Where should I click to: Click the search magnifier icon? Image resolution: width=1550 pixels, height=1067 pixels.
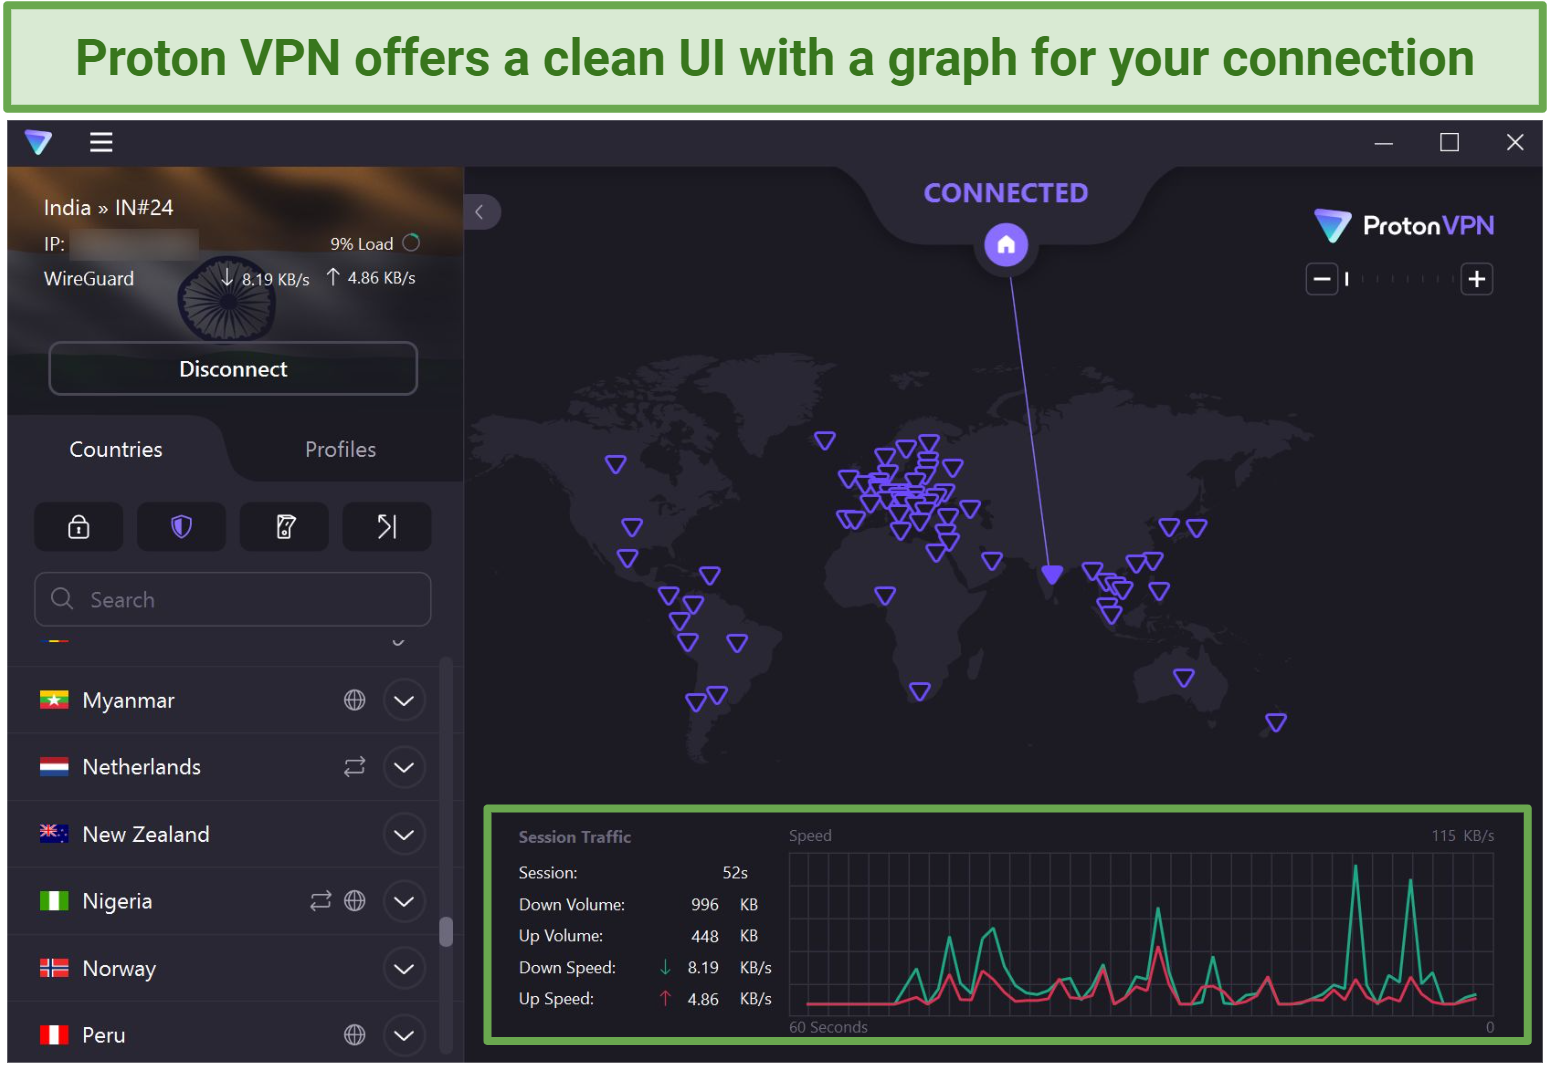(x=62, y=599)
